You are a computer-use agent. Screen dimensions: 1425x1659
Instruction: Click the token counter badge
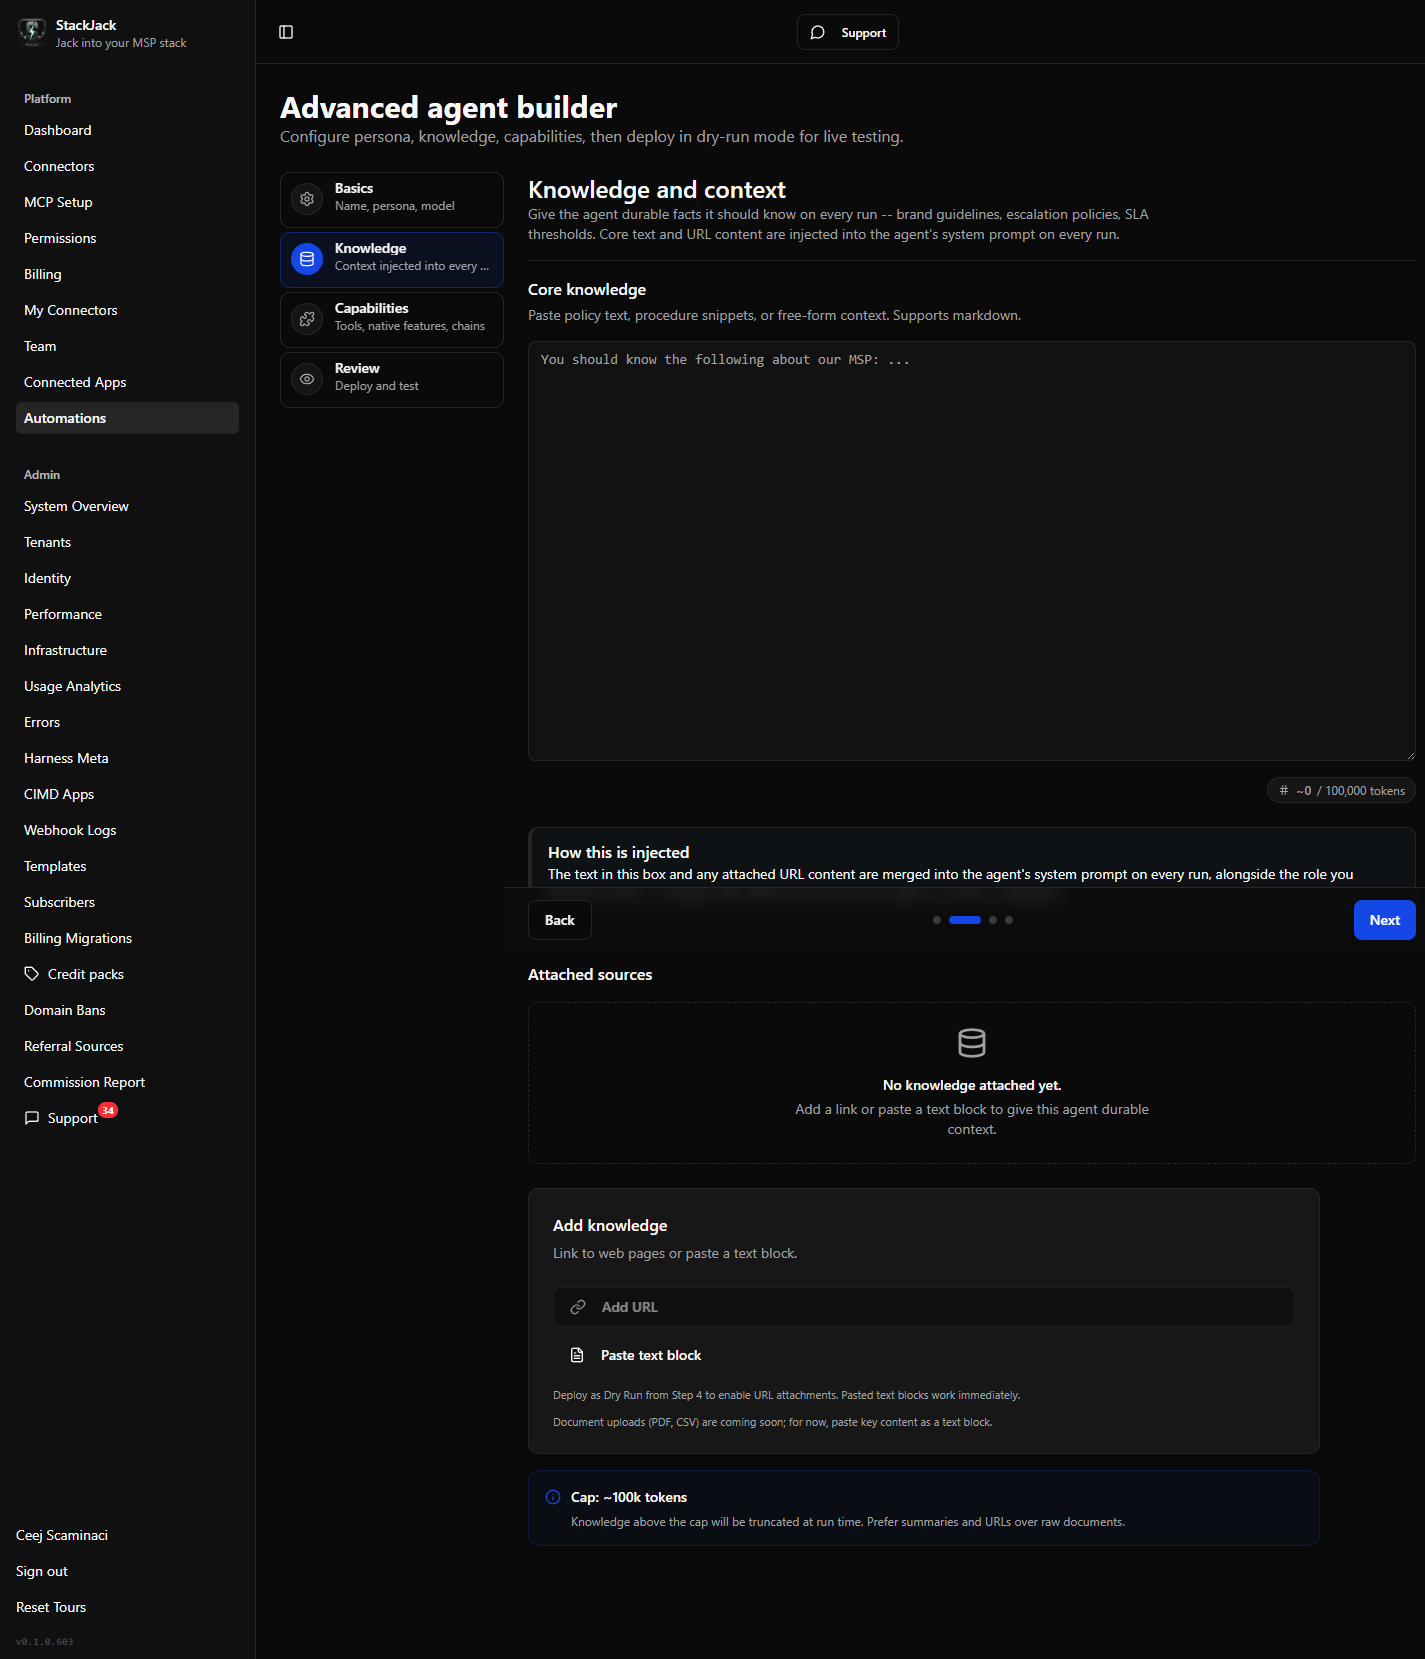[1341, 790]
